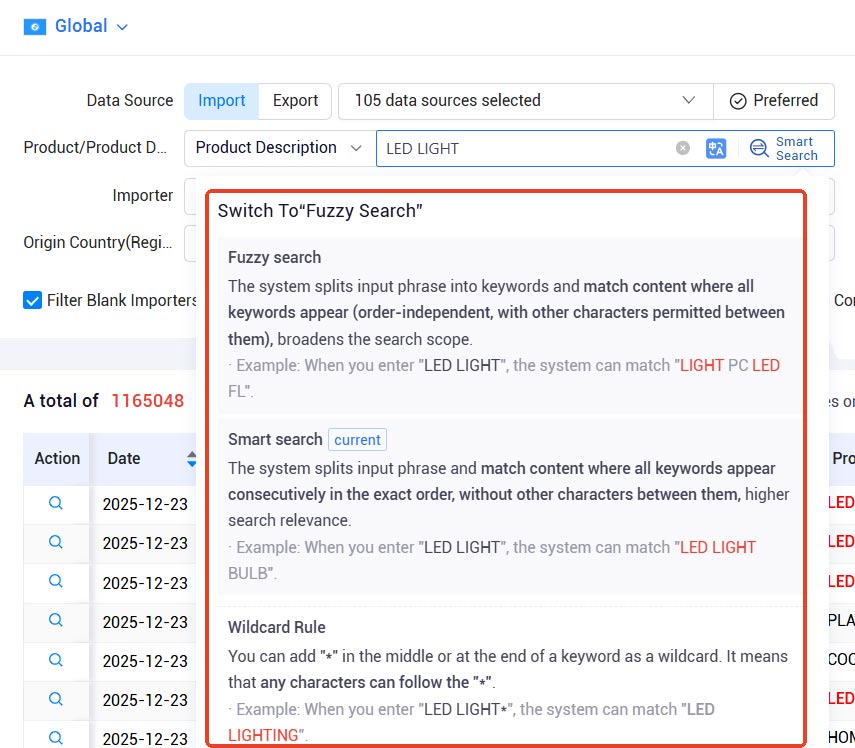Select the Smart search current option

tap(509, 506)
